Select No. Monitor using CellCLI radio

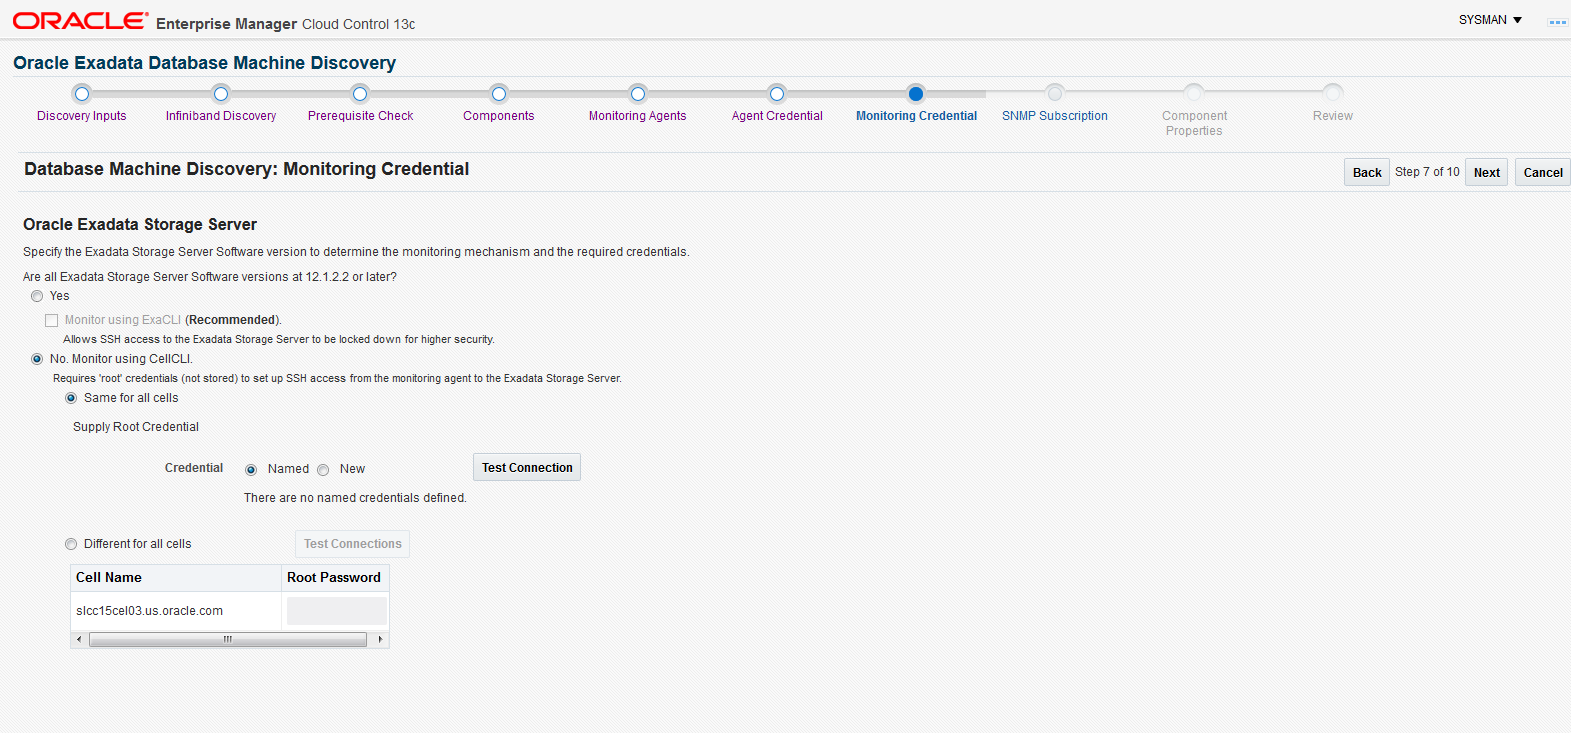tap(37, 359)
